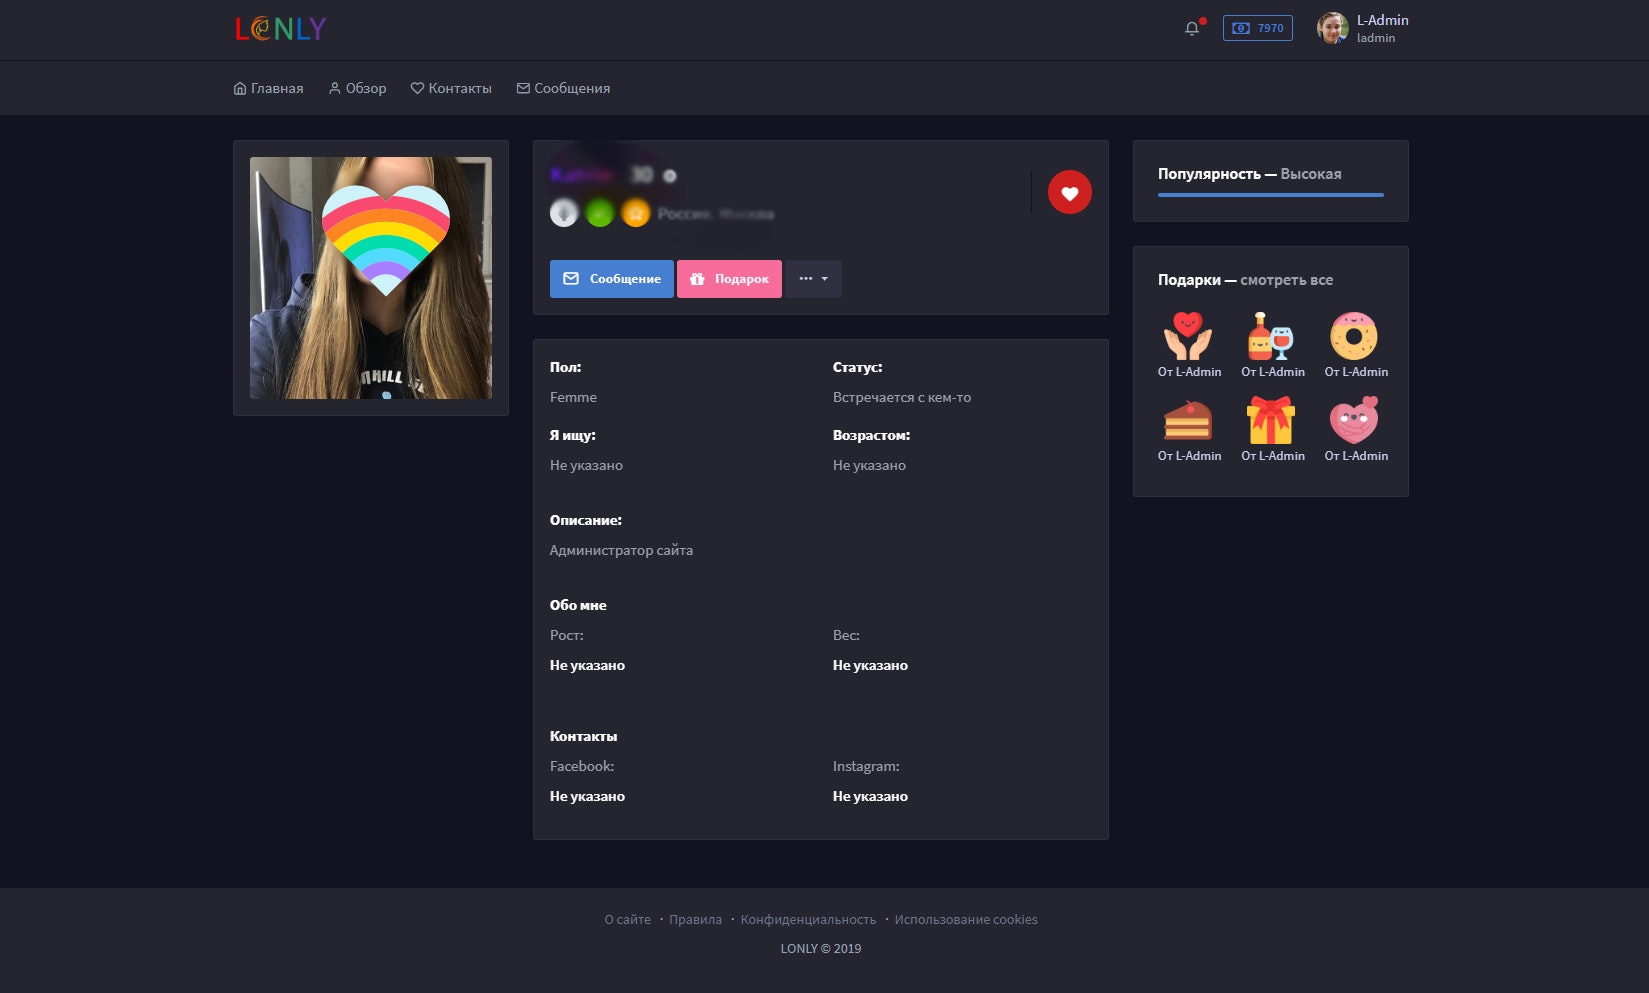Send a message with Сообщение button
This screenshot has width=1649, height=993.
[x=612, y=279]
